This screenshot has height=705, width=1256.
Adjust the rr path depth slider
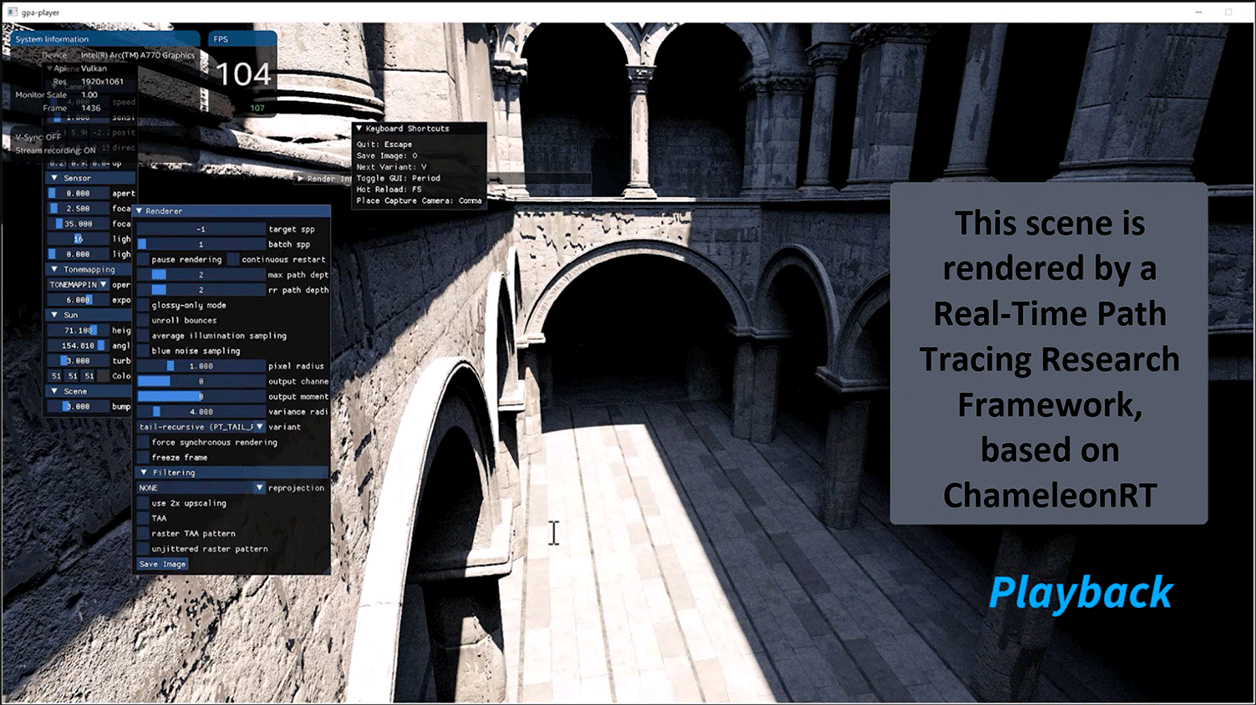point(200,290)
